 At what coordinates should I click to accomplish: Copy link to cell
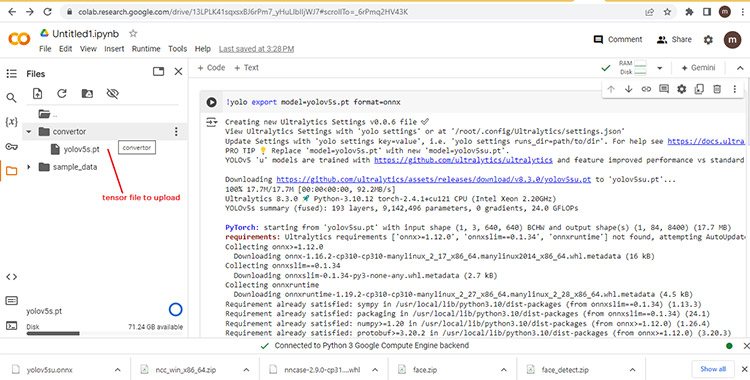click(x=646, y=89)
